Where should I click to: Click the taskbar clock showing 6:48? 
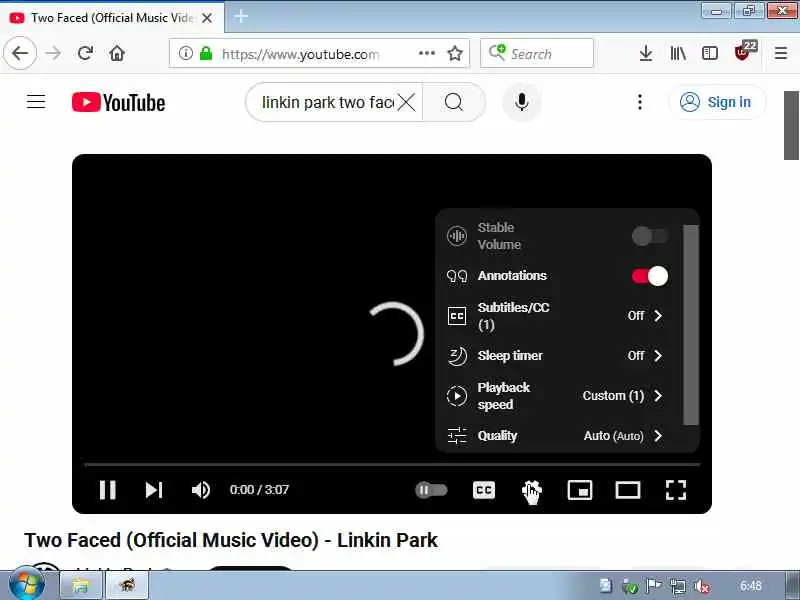(x=751, y=586)
